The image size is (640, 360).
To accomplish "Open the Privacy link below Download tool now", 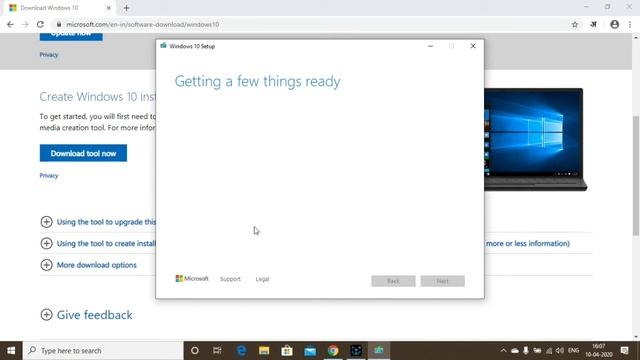I will click(x=49, y=176).
